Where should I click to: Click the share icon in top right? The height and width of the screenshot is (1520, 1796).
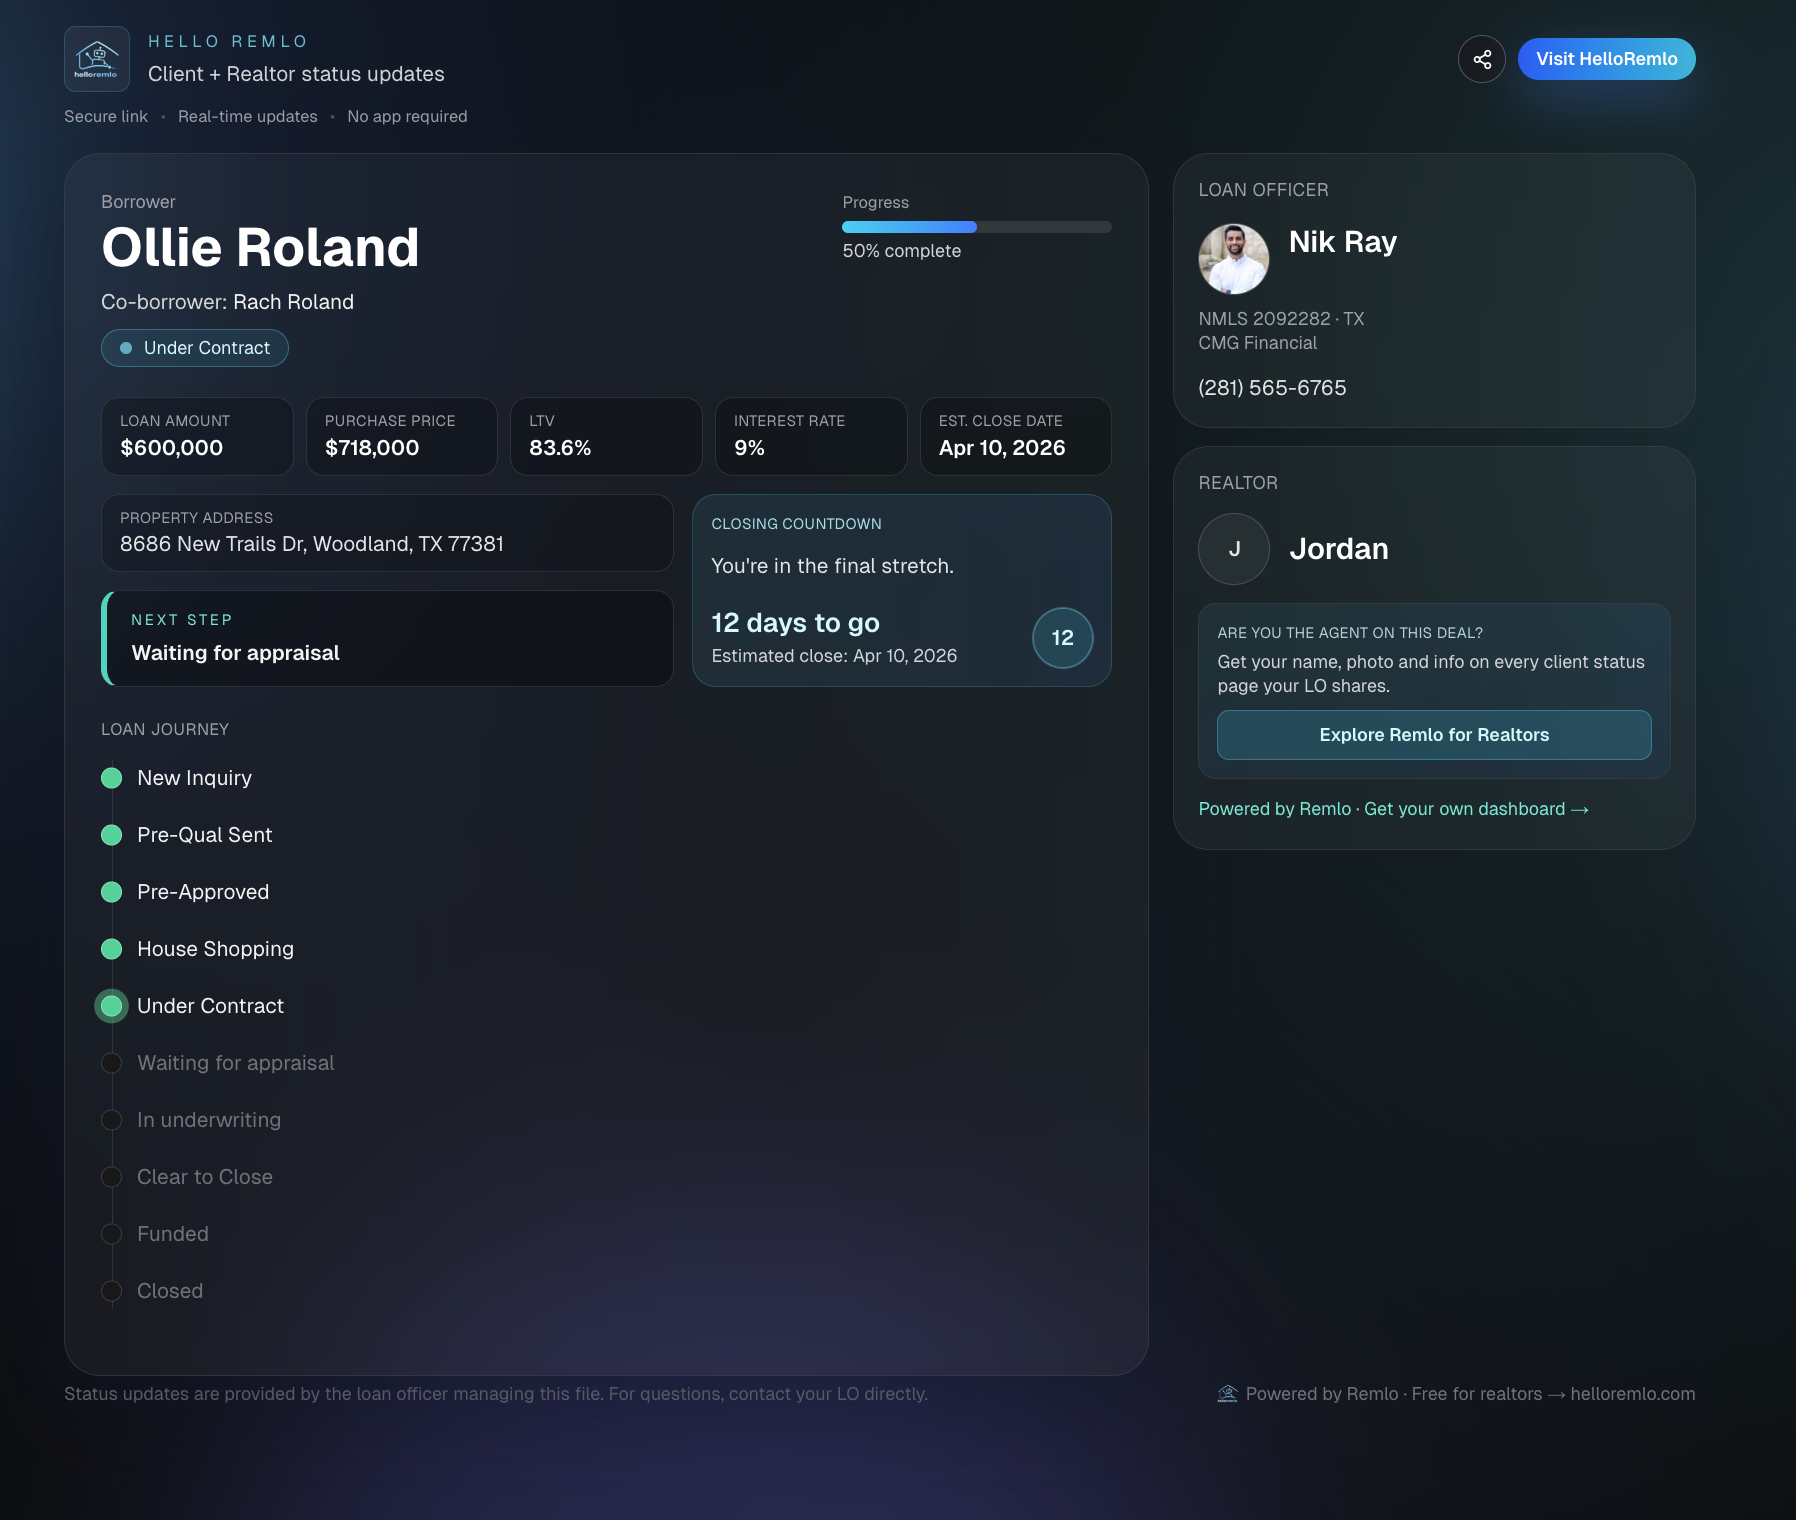pos(1482,59)
